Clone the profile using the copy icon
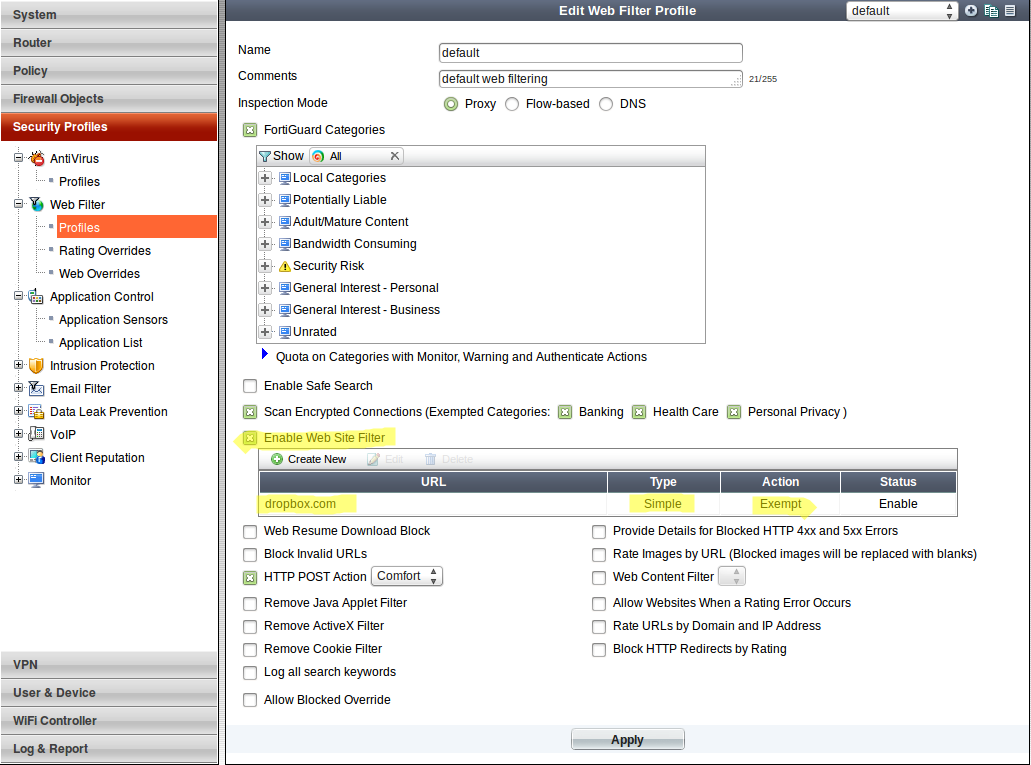This screenshot has height=765, width=1031. click(x=992, y=11)
